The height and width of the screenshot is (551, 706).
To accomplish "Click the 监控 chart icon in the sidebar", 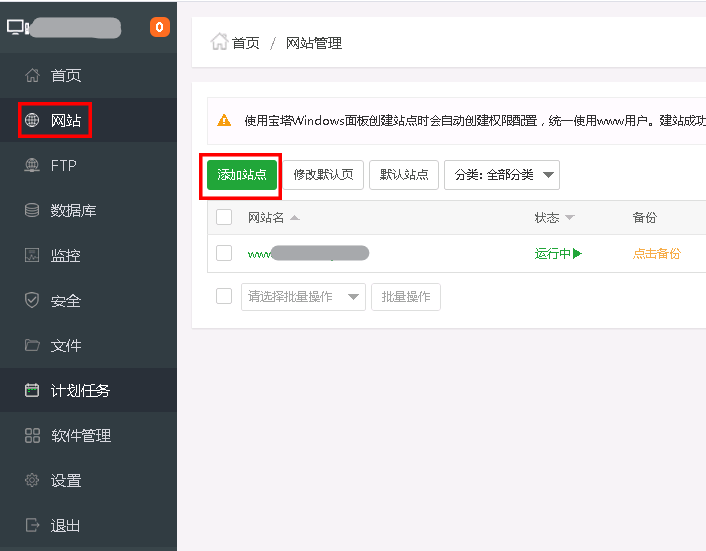I will pos(32,255).
